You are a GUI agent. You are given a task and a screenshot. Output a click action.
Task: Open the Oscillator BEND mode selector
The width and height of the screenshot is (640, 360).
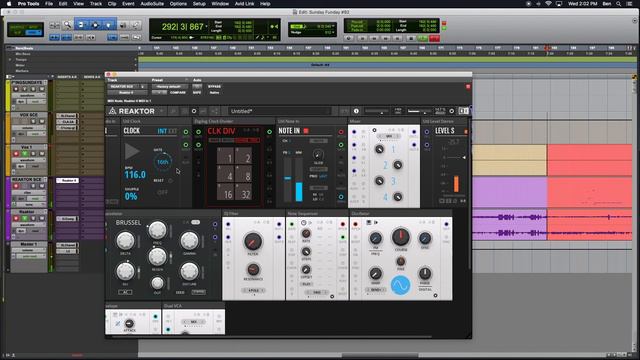pos(376,290)
